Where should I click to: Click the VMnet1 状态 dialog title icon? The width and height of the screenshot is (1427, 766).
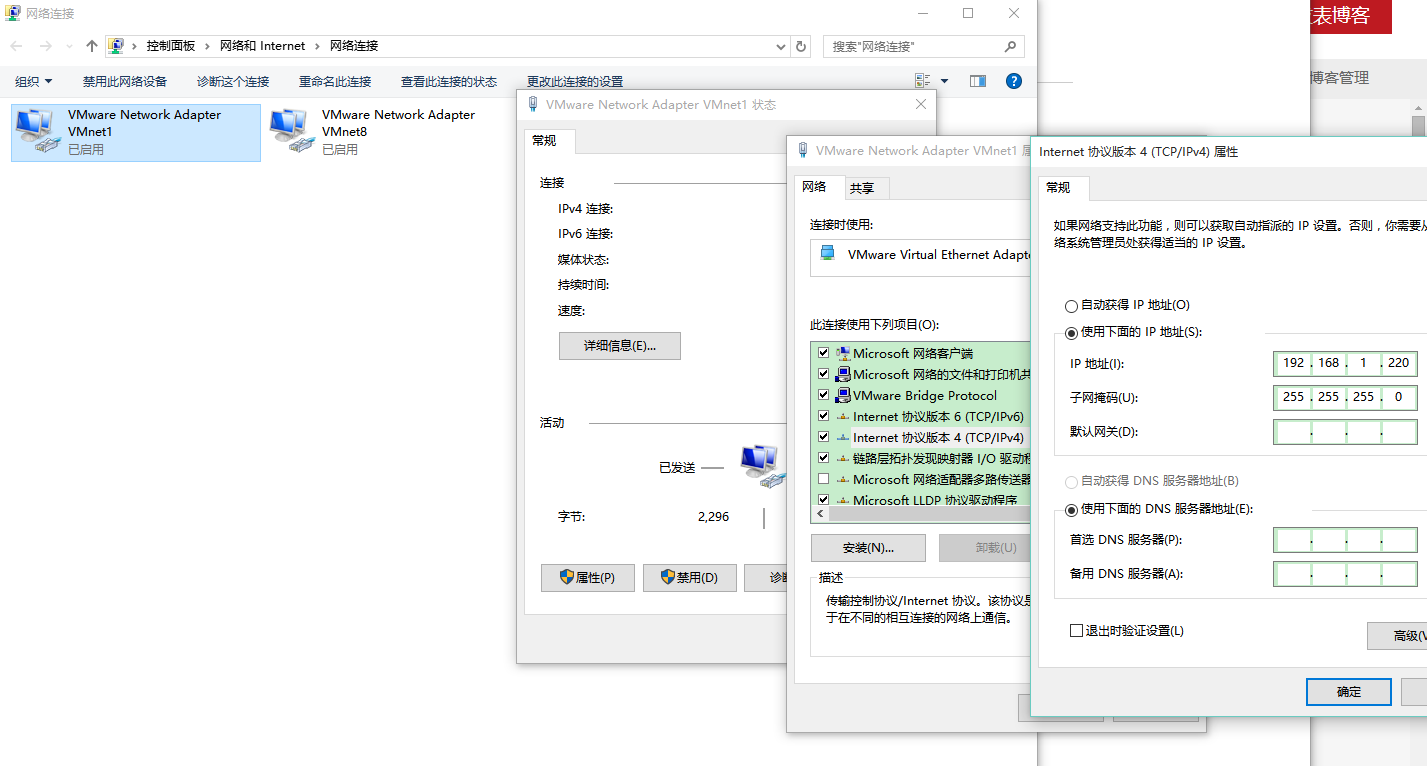coord(532,105)
